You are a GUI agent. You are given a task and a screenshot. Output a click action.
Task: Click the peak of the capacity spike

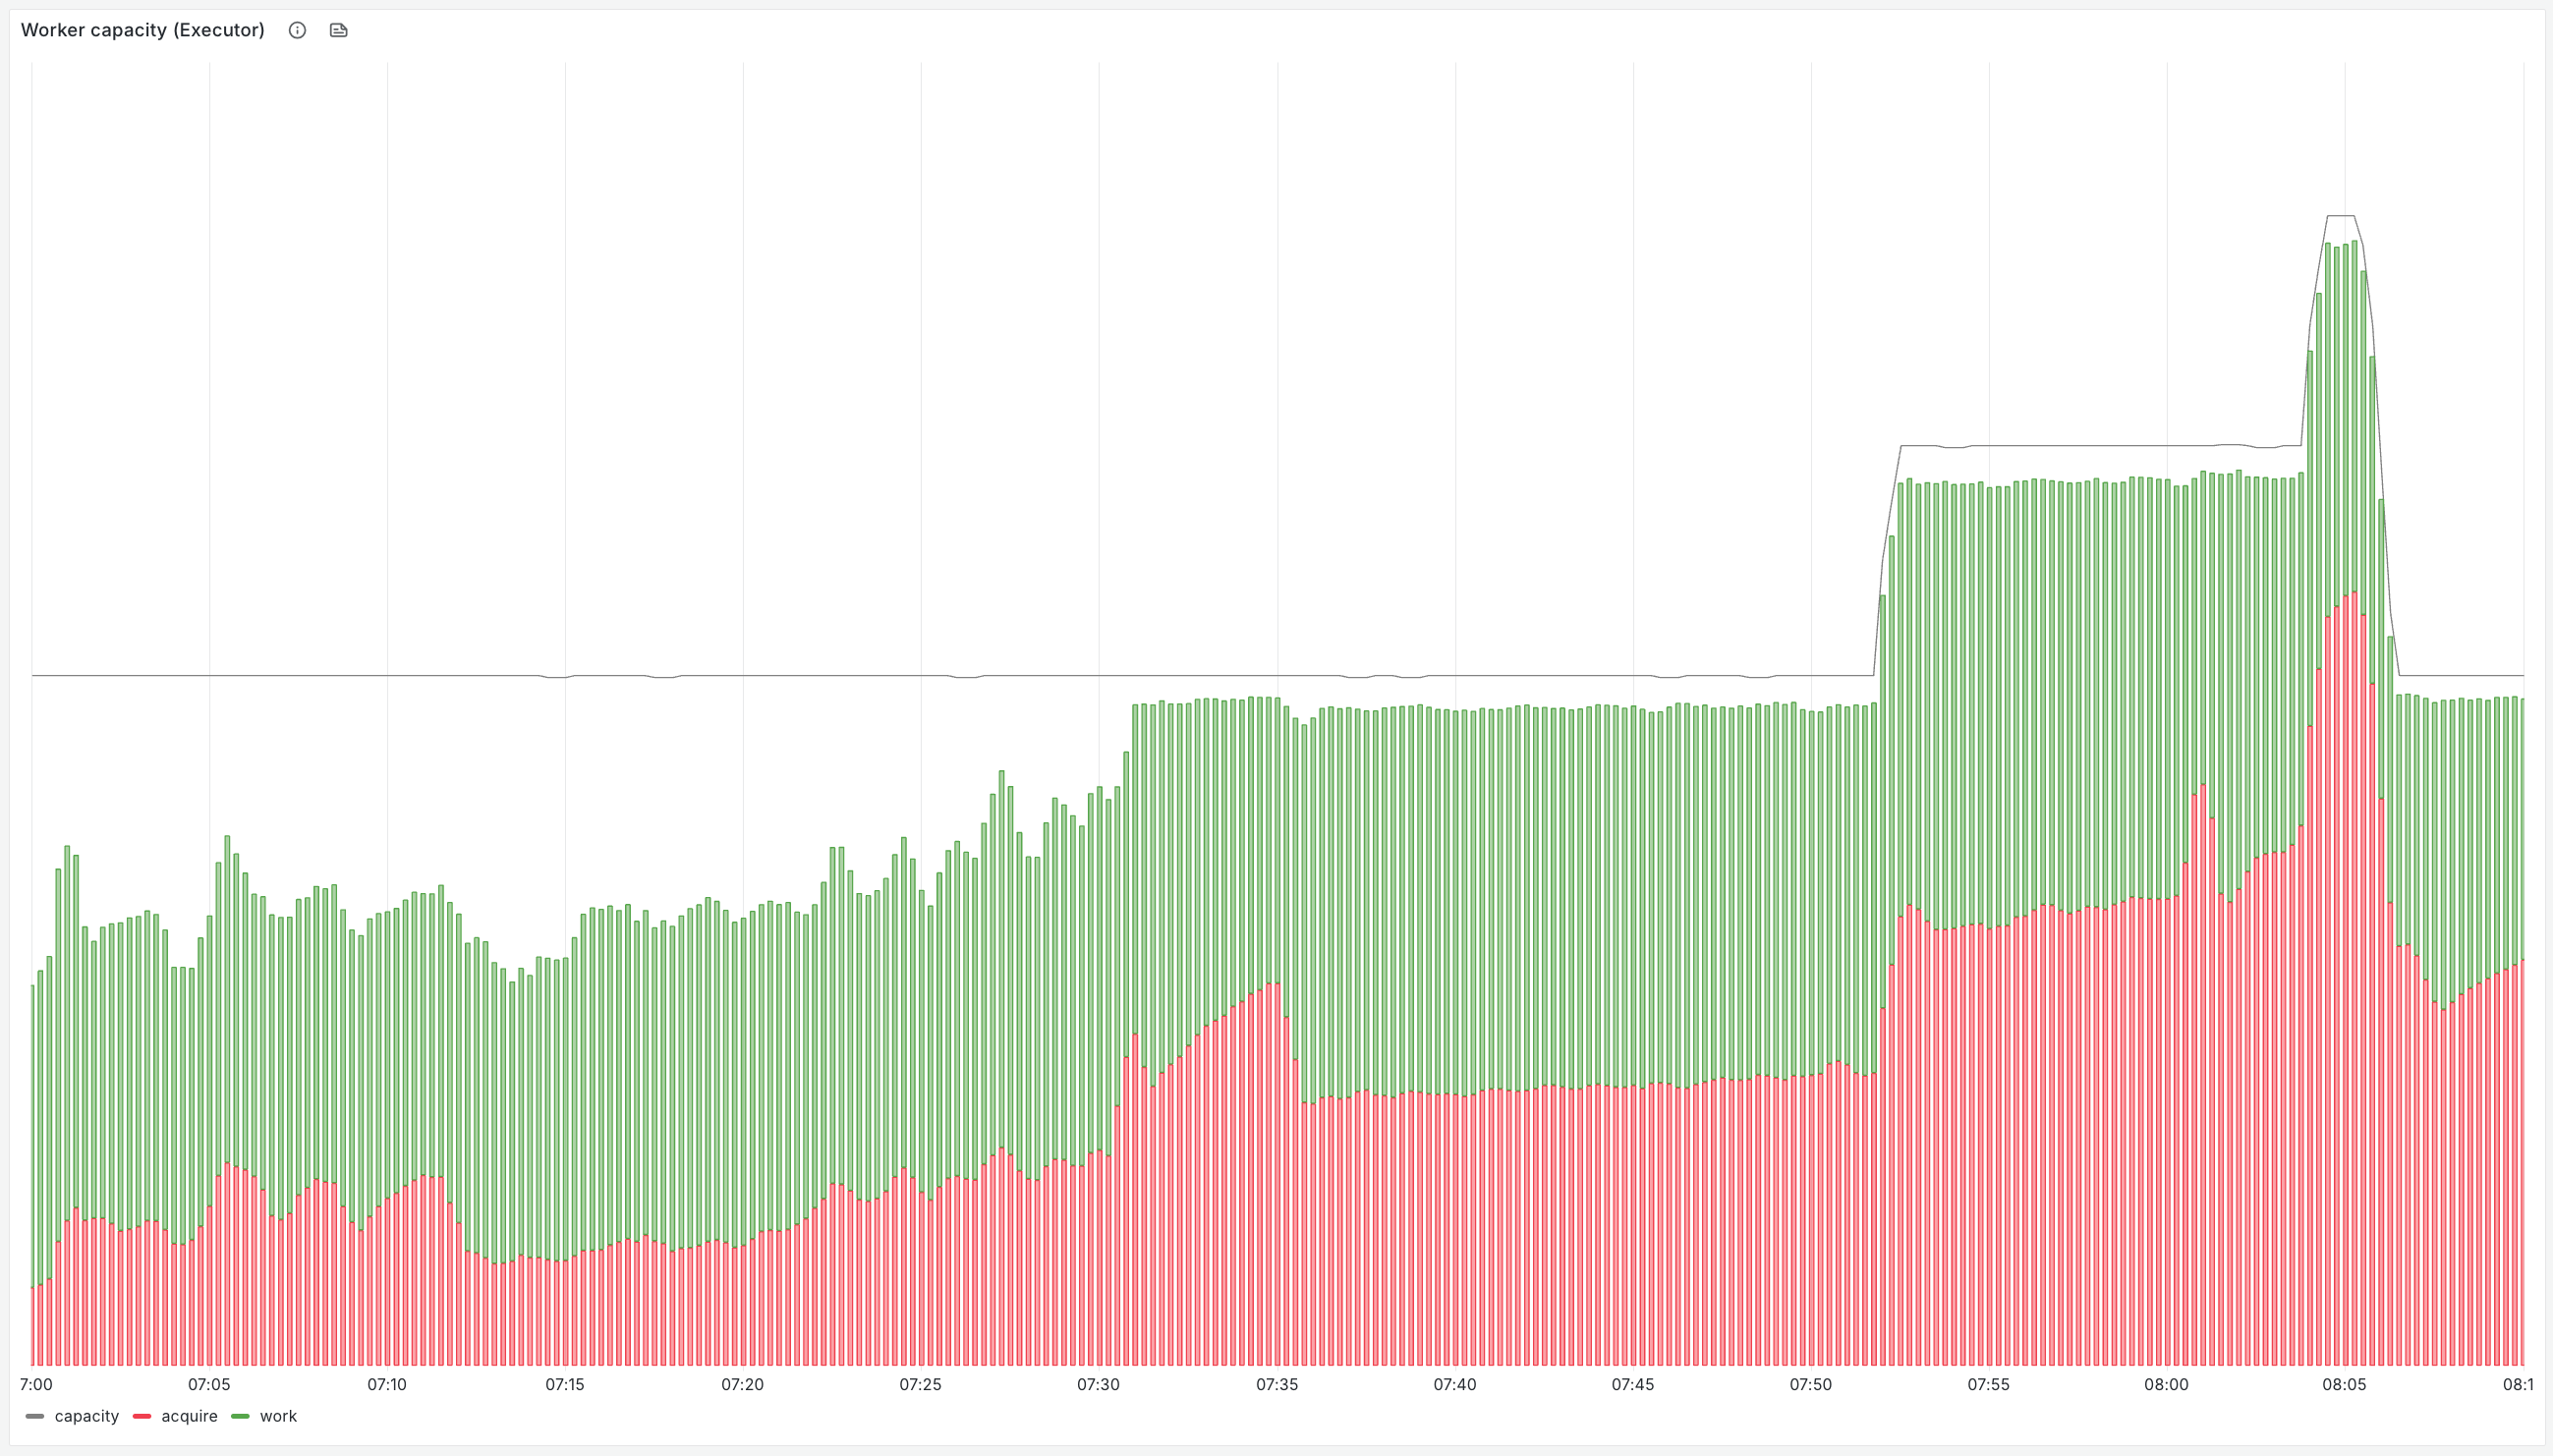[2340, 216]
